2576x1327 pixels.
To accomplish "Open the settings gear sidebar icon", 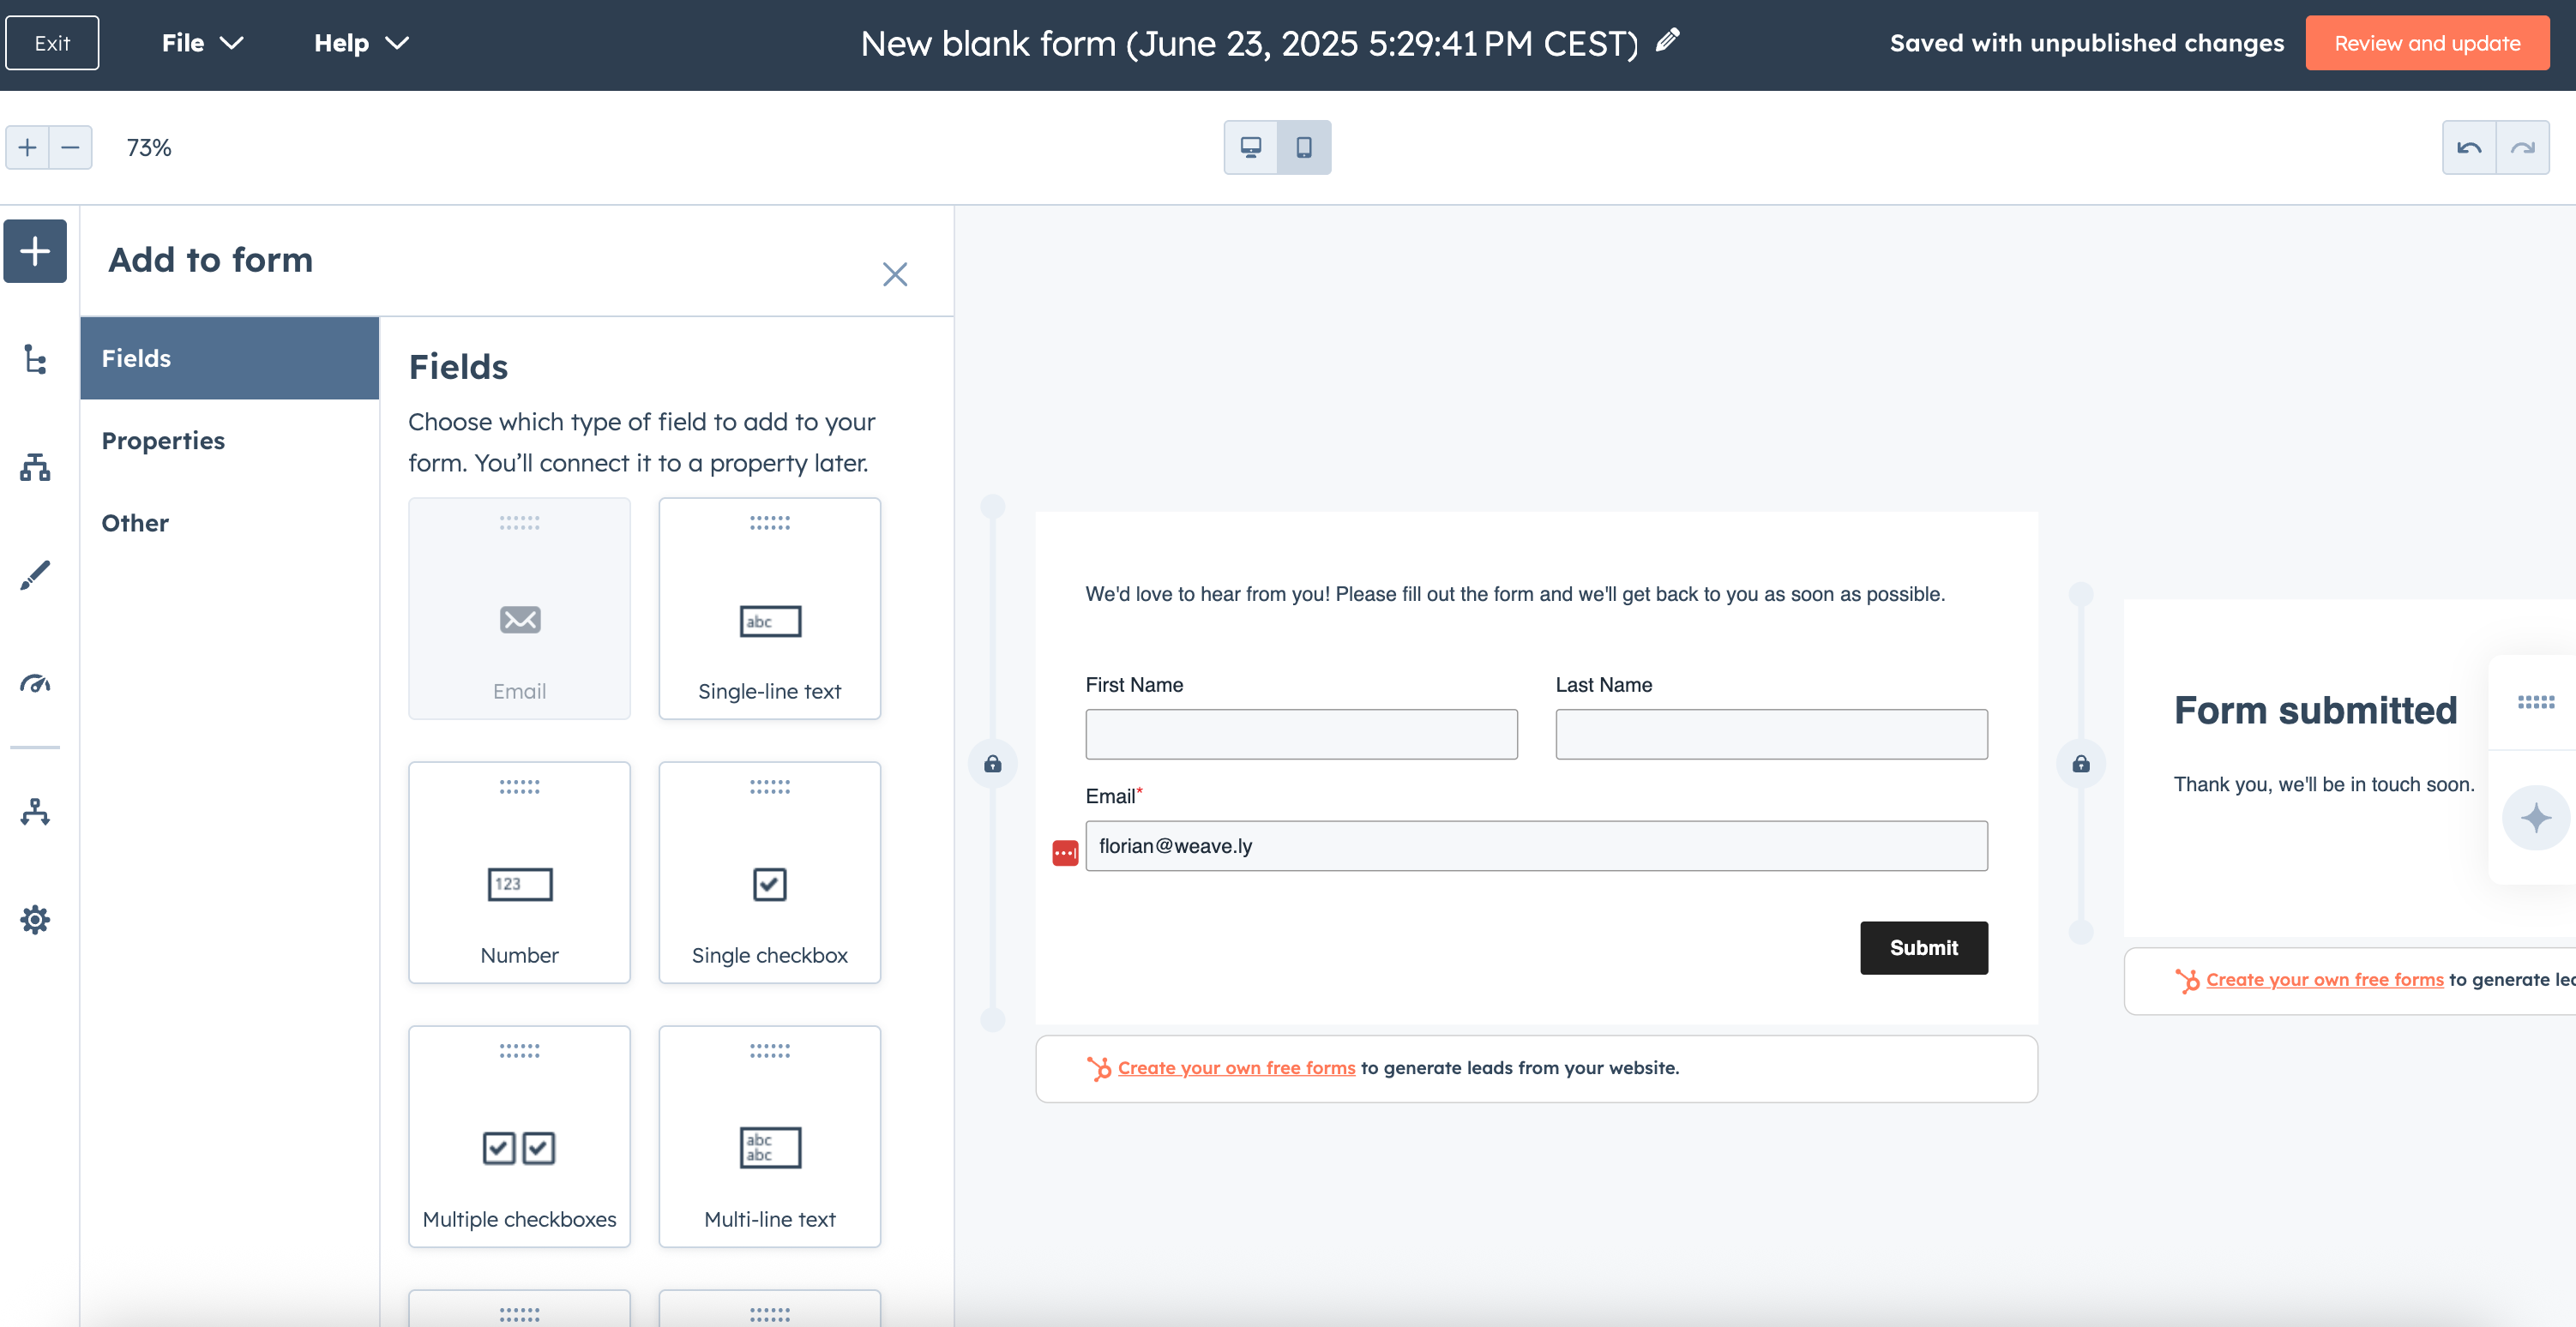I will [x=35, y=920].
